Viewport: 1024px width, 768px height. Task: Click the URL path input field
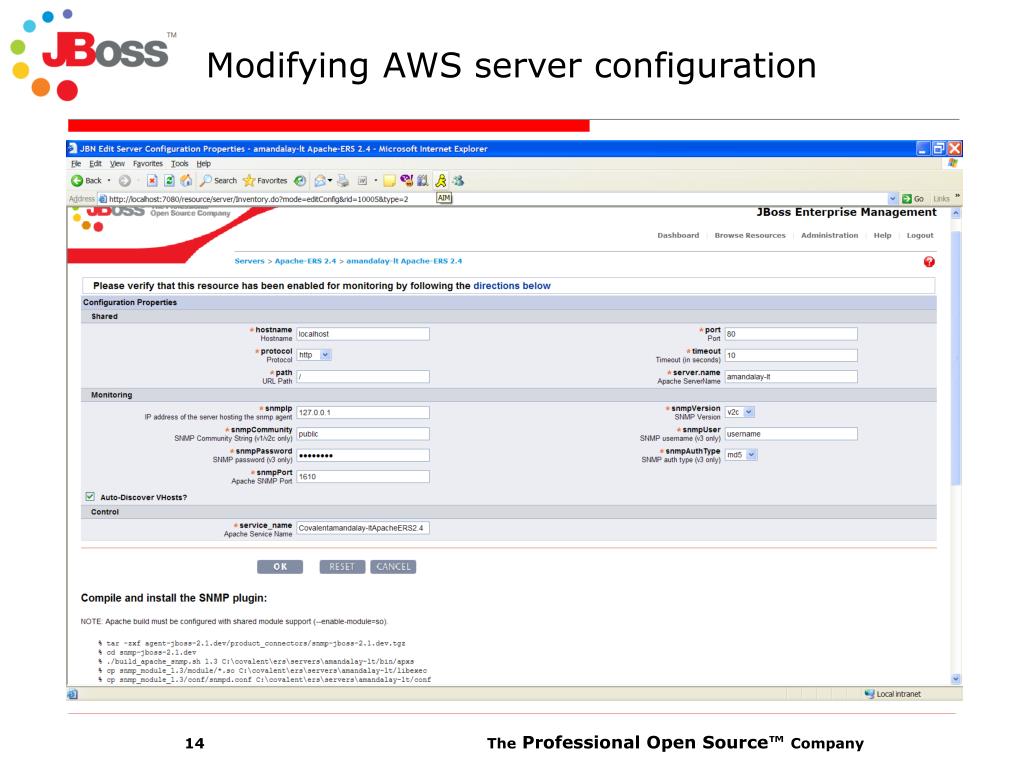click(363, 377)
